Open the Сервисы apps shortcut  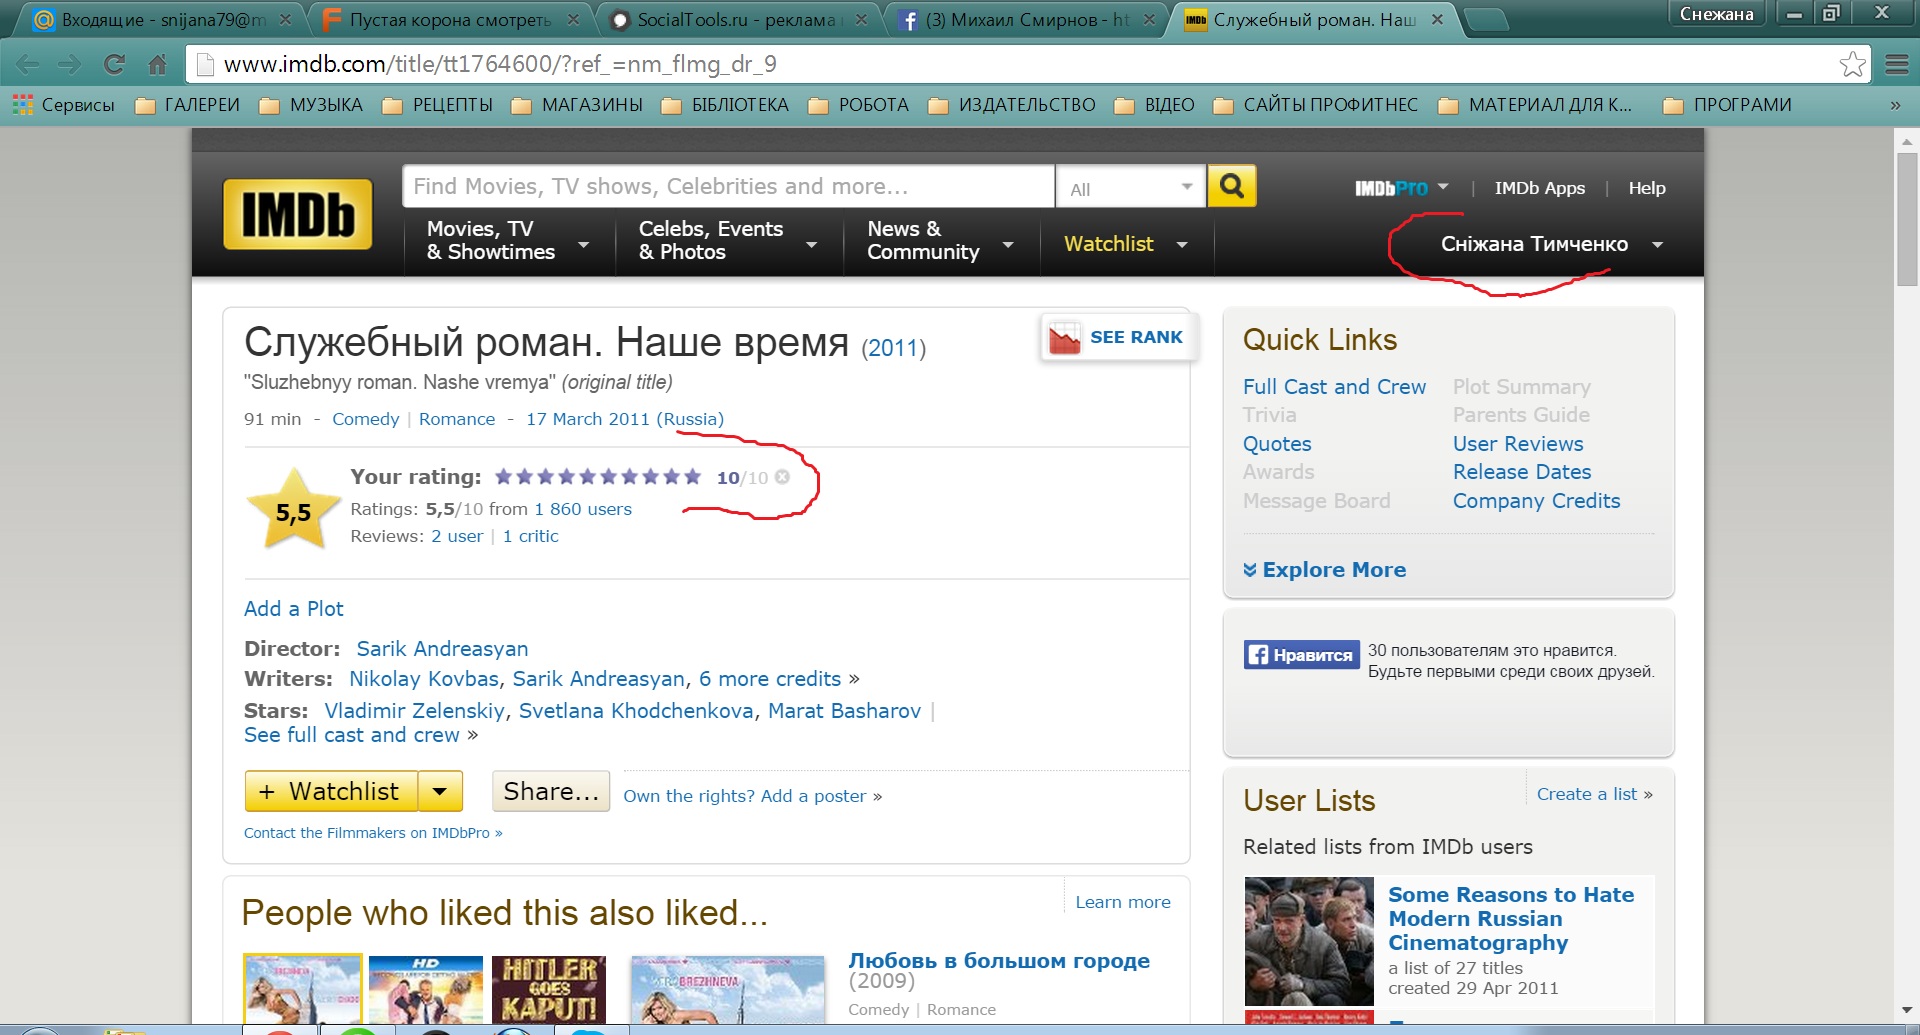[64, 105]
